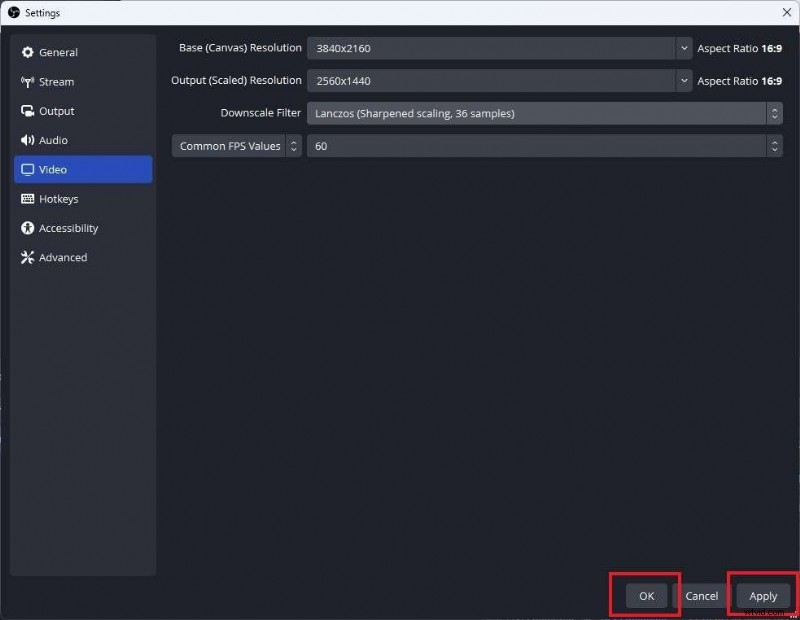Screen dimensions: 800x620
Task: Cancel out of the Settings window
Action: (701, 595)
